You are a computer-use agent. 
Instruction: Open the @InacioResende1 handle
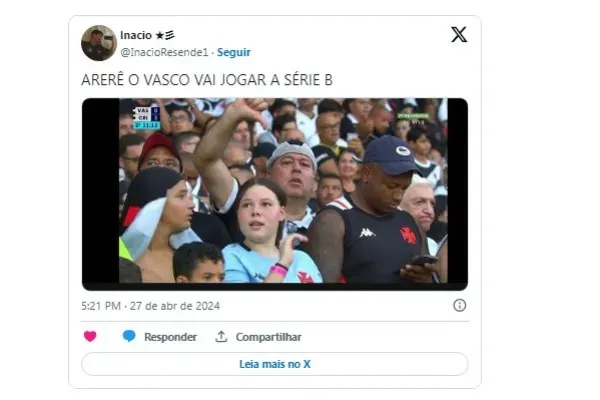pos(164,52)
